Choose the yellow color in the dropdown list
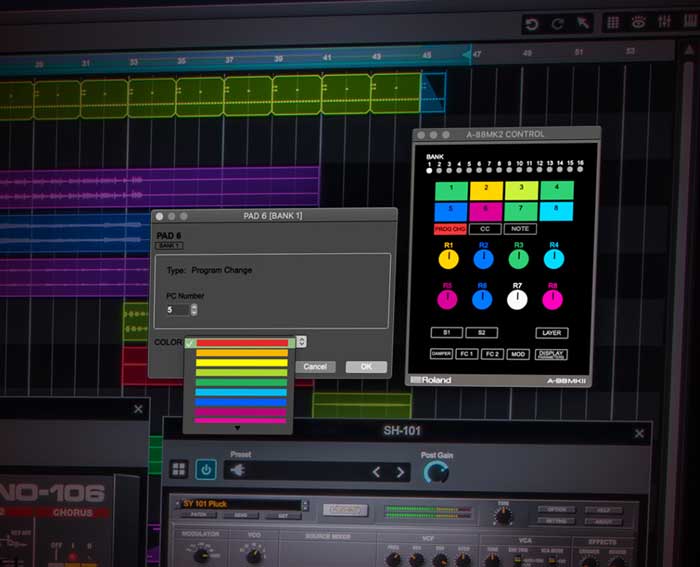 click(x=242, y=363)
